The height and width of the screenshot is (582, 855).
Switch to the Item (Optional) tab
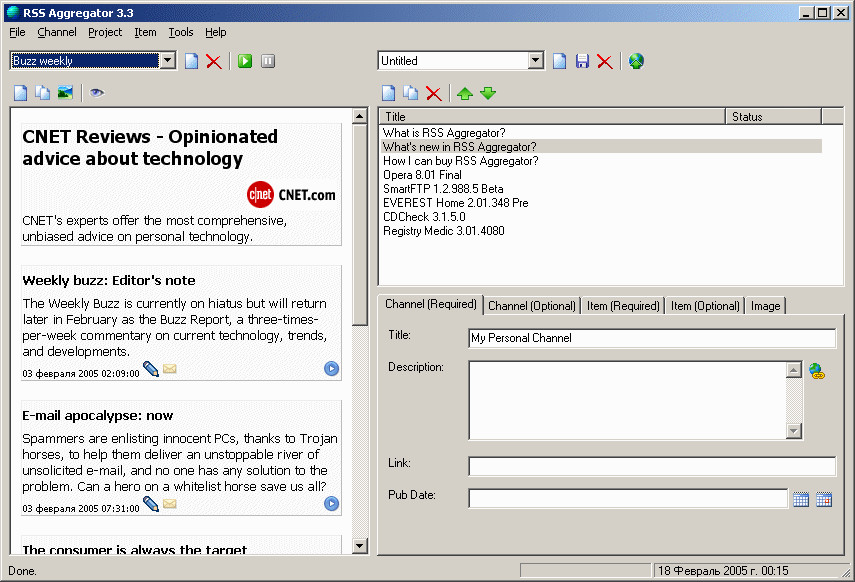pyautogui.click(x=705, y=306)
